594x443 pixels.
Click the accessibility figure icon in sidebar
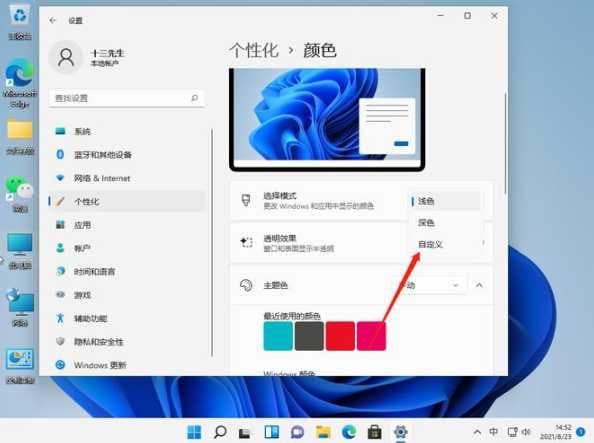60,318
